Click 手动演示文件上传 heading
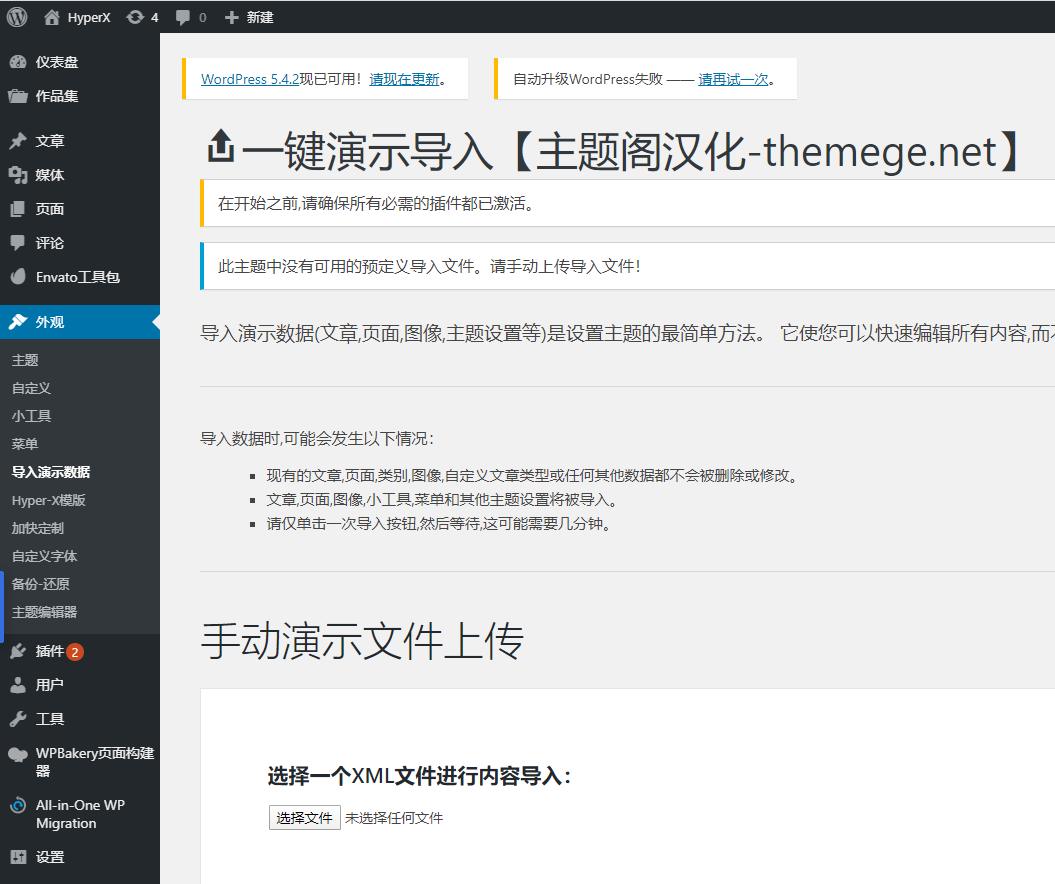 click(362, 640)
